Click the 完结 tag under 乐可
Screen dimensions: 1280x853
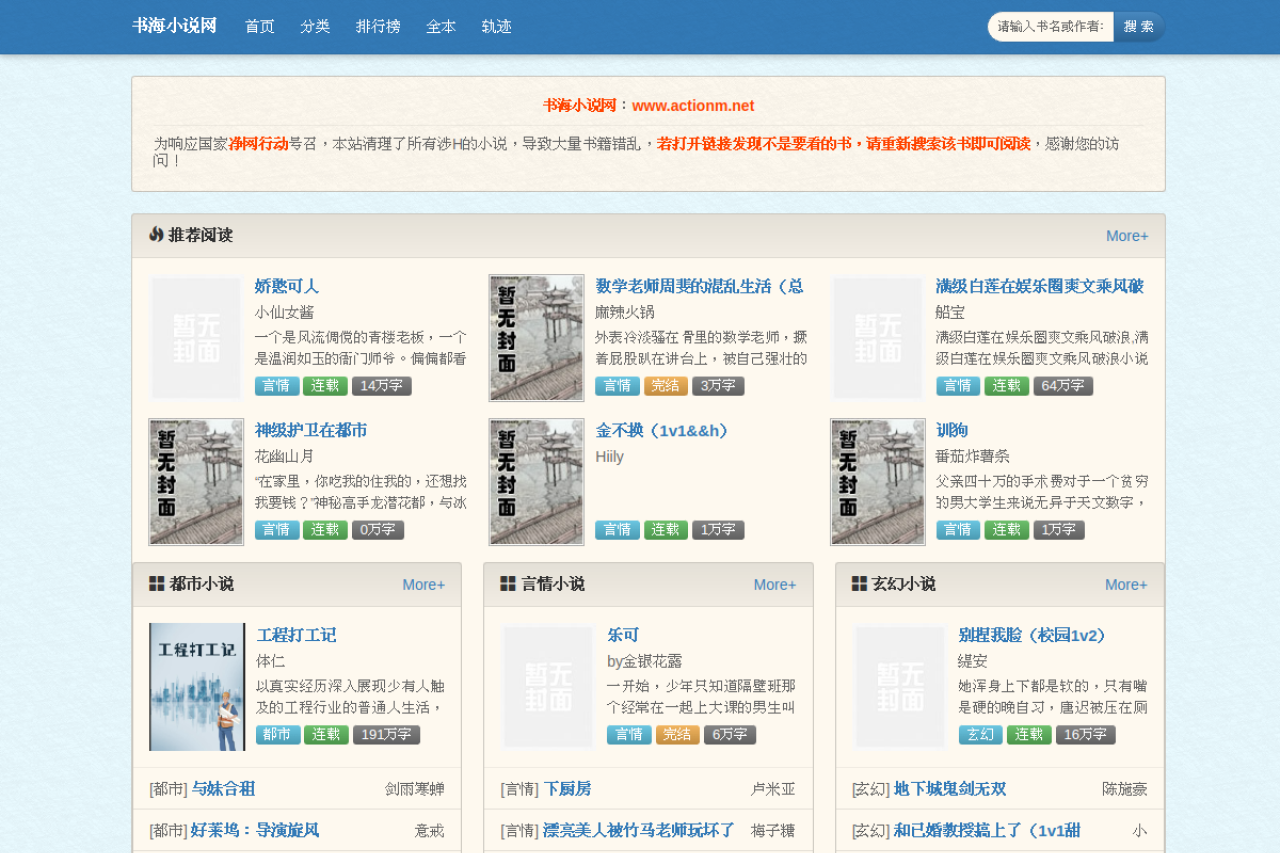click(678, 735)
